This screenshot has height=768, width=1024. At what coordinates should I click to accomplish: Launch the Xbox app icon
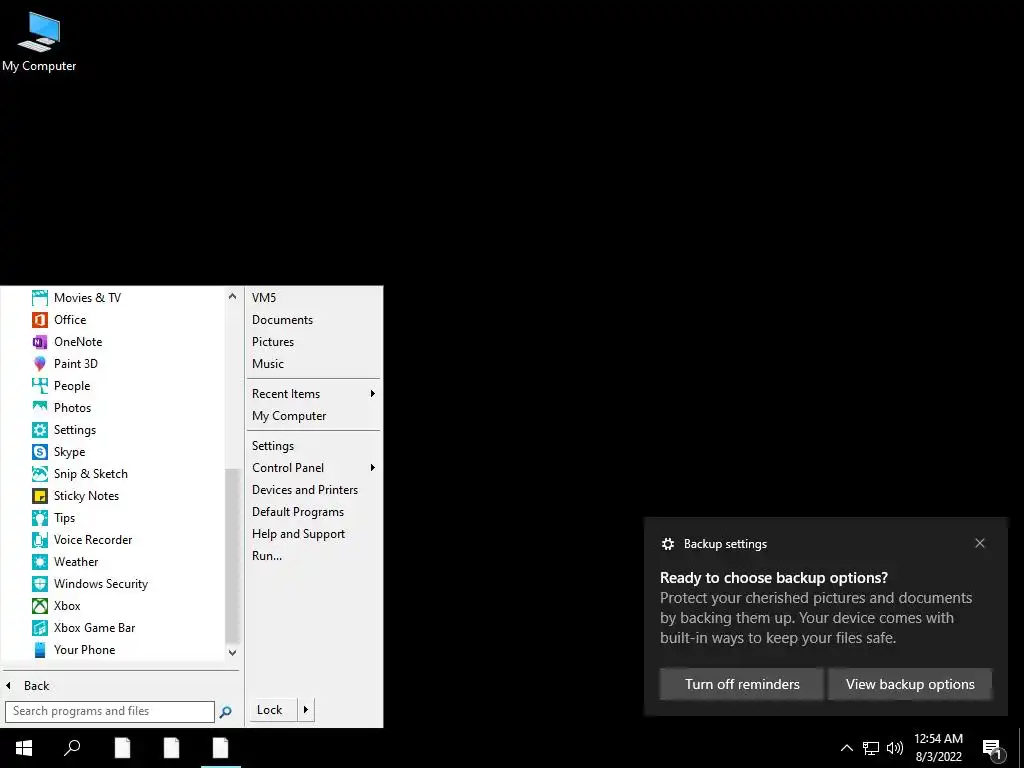click(x=40, y=606)
